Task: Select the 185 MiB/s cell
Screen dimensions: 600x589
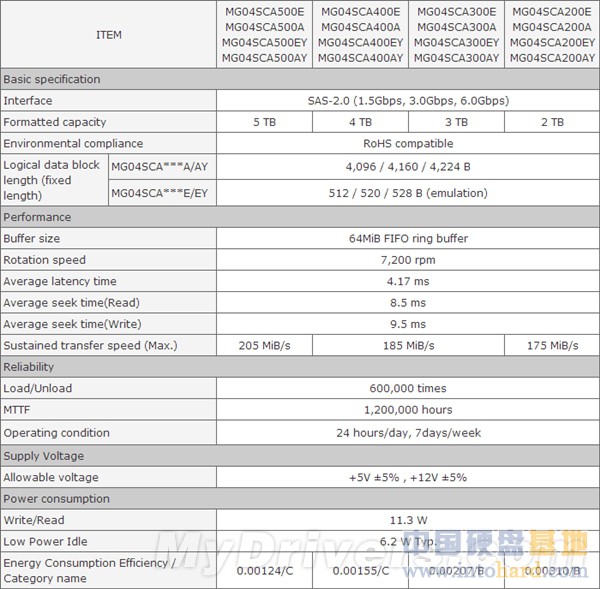Action: [x=408, y=346]
